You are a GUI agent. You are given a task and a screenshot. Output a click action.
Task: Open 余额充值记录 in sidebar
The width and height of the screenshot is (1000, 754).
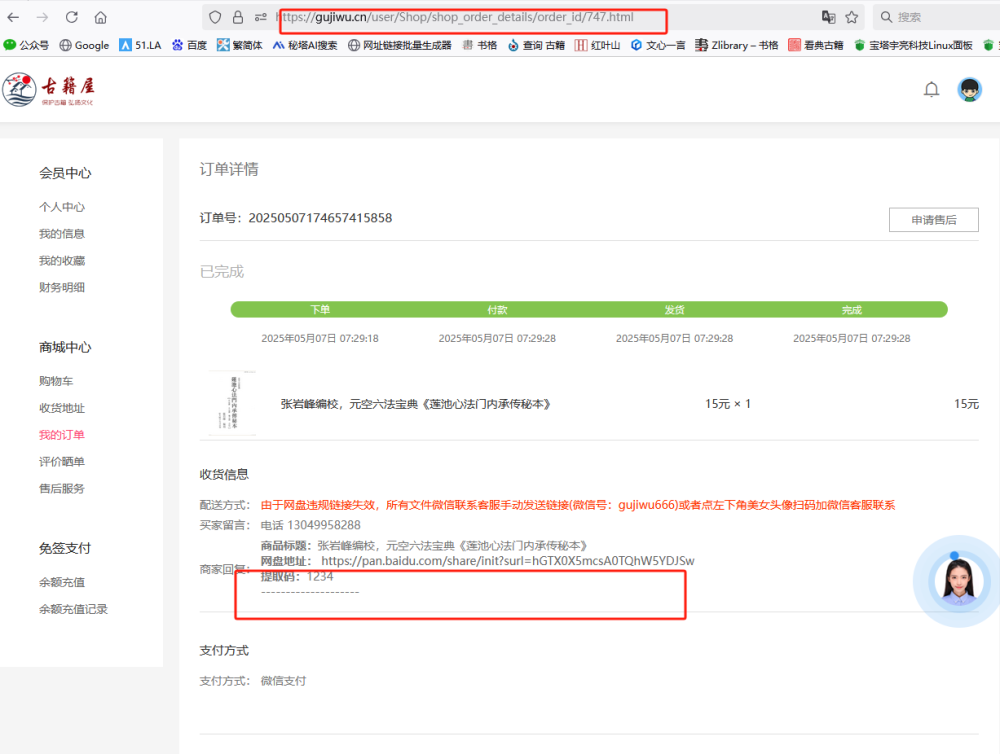coord(73,609)
